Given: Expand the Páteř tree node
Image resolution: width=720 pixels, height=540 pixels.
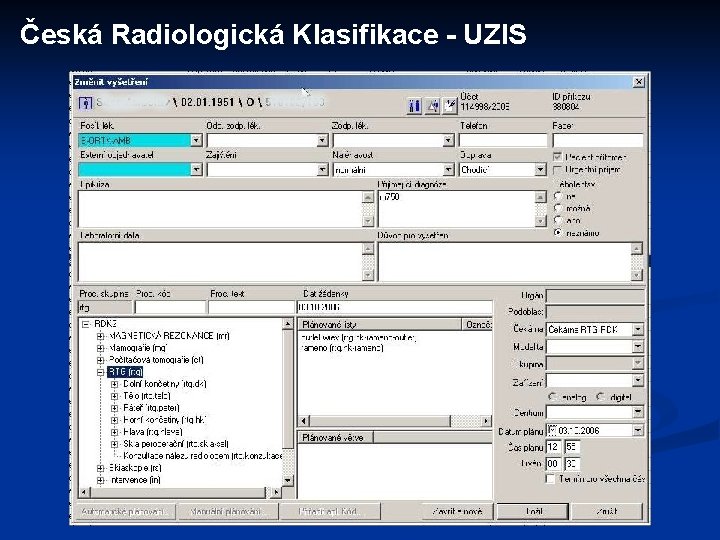Looking at the screenshot, I should [x=114, y=408].
